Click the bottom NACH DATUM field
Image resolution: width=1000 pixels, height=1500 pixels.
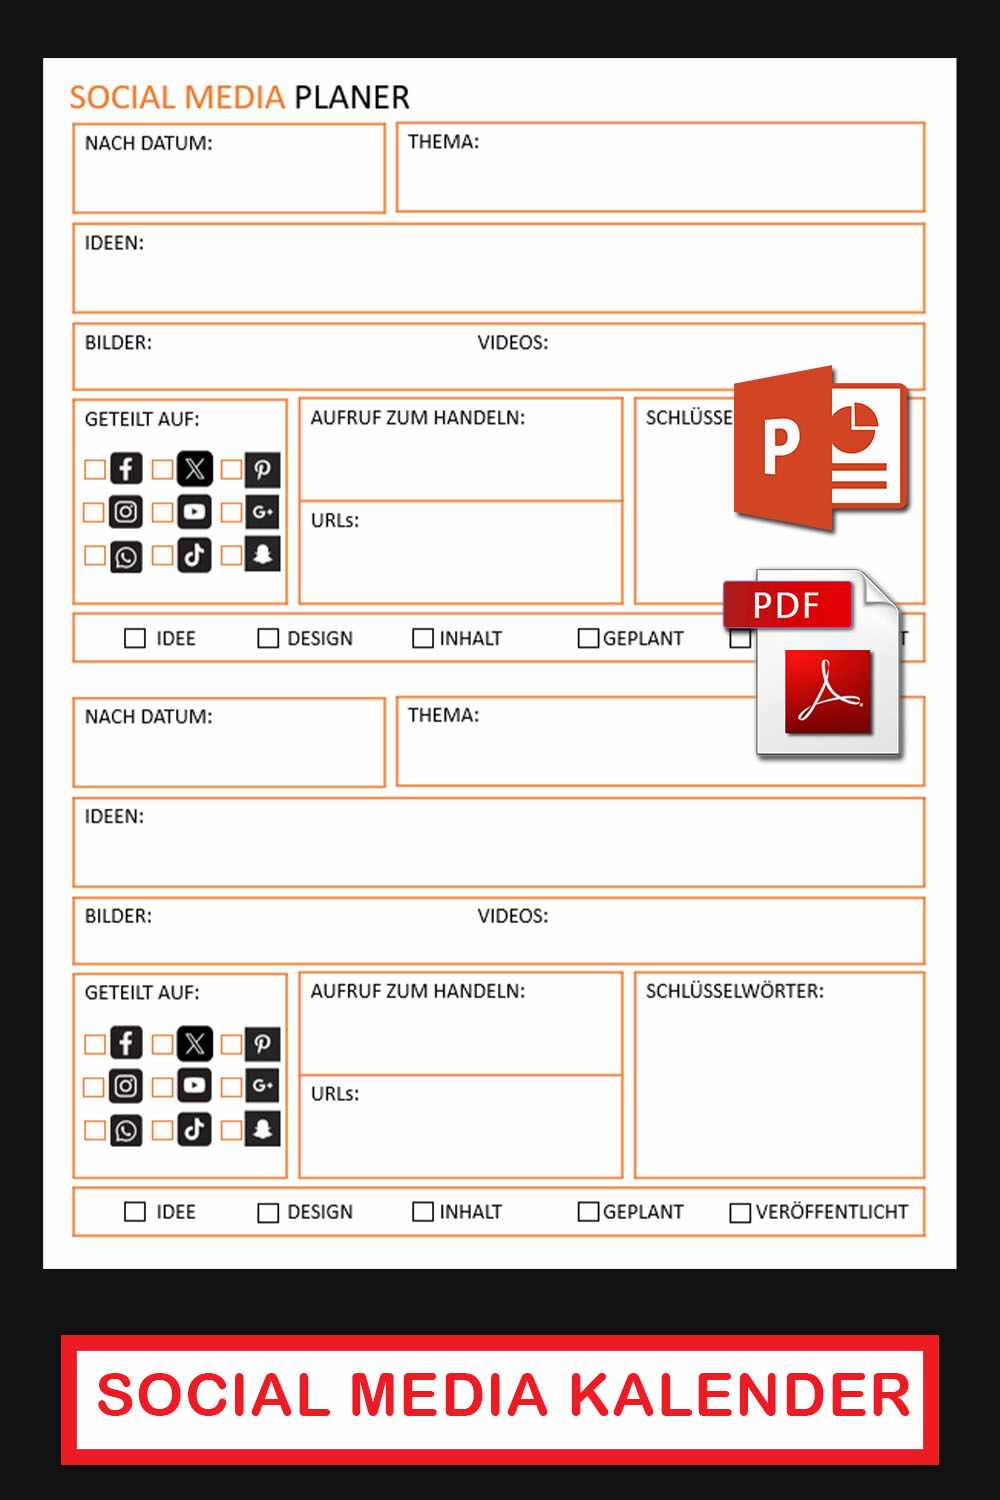click(x=229, y=742)
